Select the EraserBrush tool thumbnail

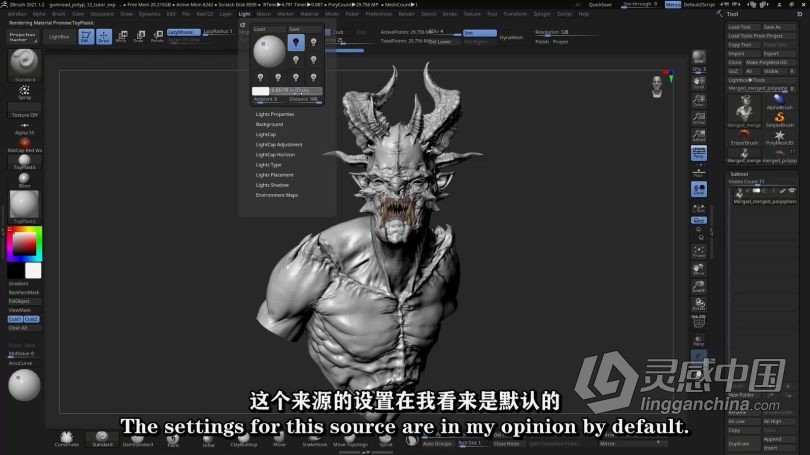[x=744, y=137]
